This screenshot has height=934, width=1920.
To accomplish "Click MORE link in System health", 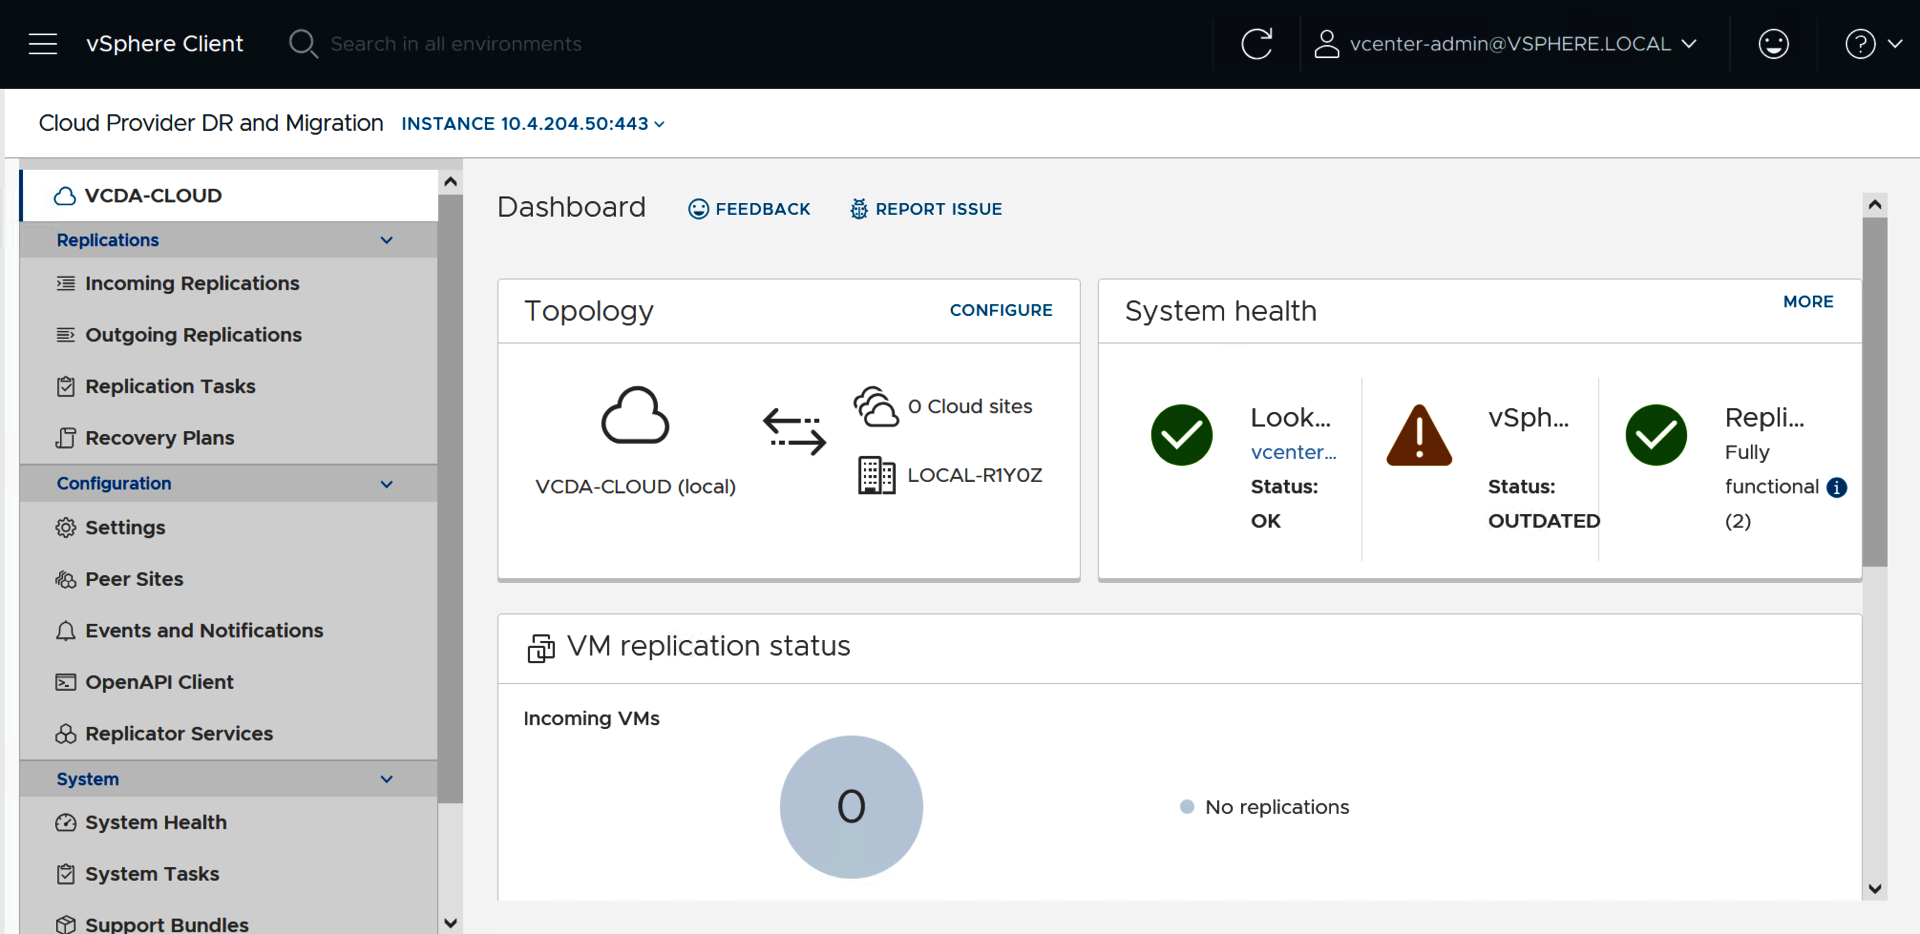I will (1807, 302).
